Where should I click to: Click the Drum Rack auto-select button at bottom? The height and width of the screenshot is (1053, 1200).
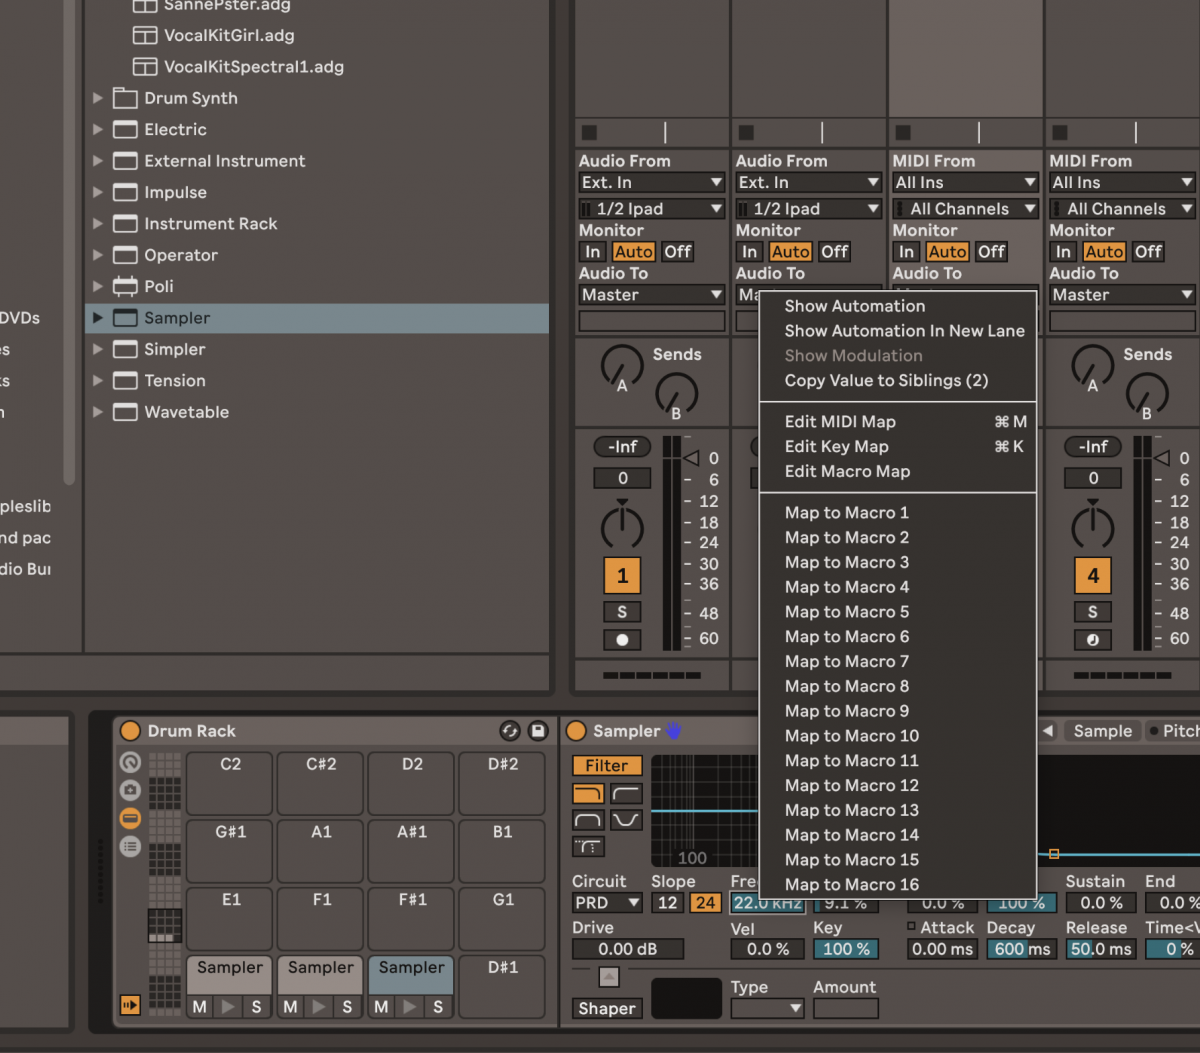click(x=130, y=1004)
